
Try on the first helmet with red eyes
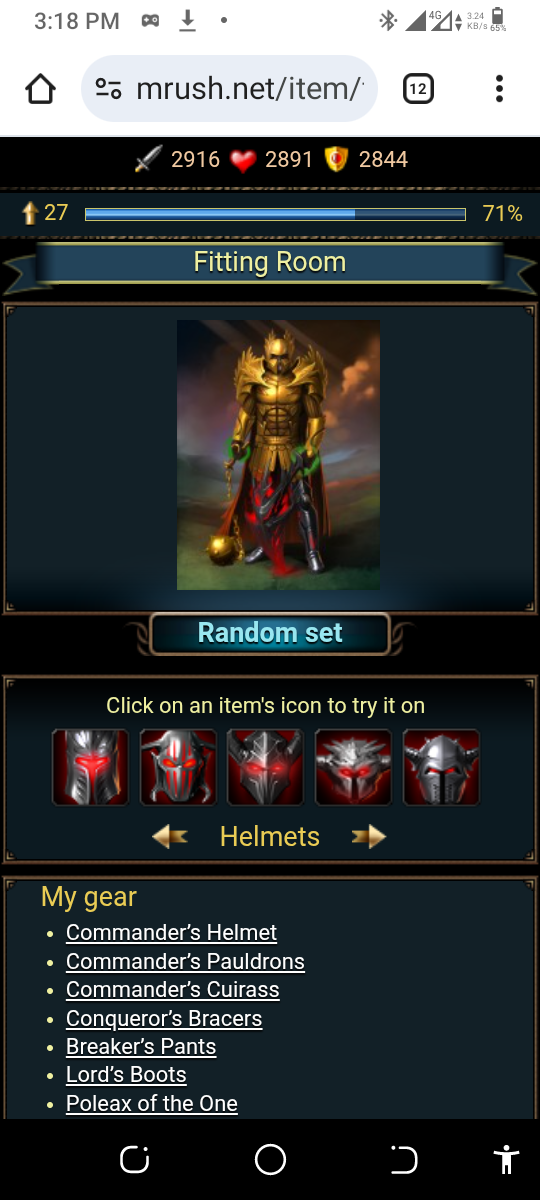tap(91, 767)
